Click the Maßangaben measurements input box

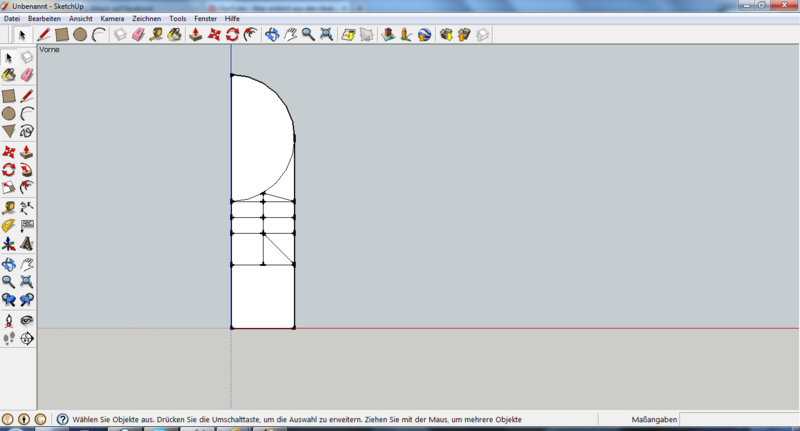[738, 419]
